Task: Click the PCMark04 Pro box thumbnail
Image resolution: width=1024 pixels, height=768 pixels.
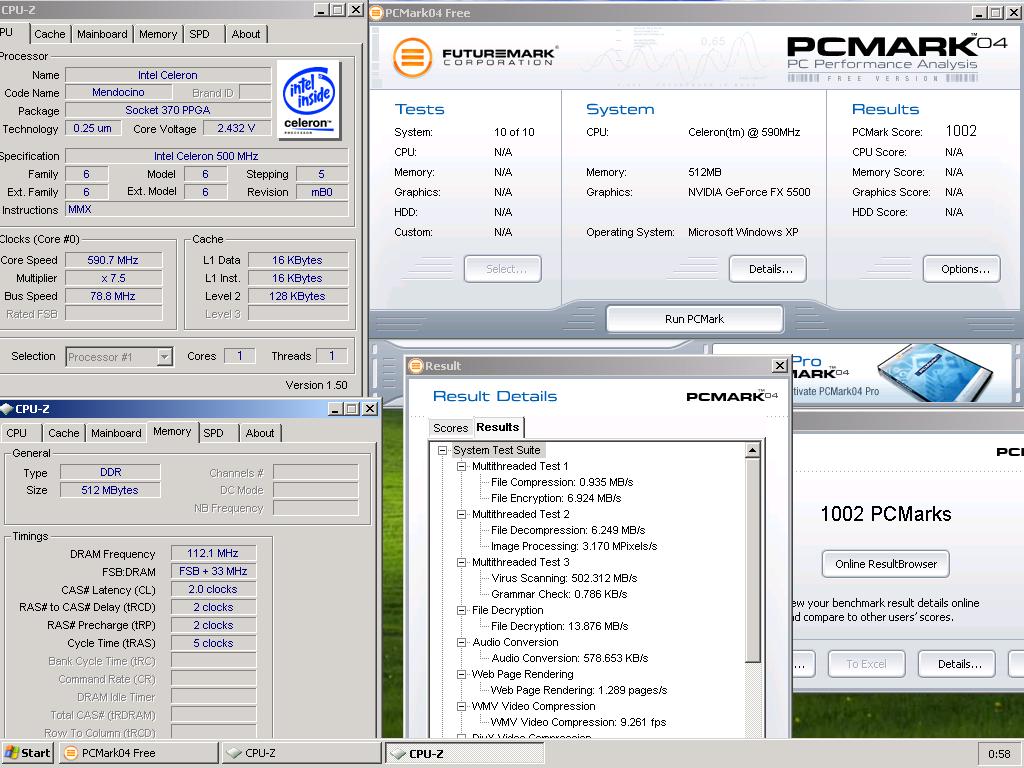Action: coord(935,372)
